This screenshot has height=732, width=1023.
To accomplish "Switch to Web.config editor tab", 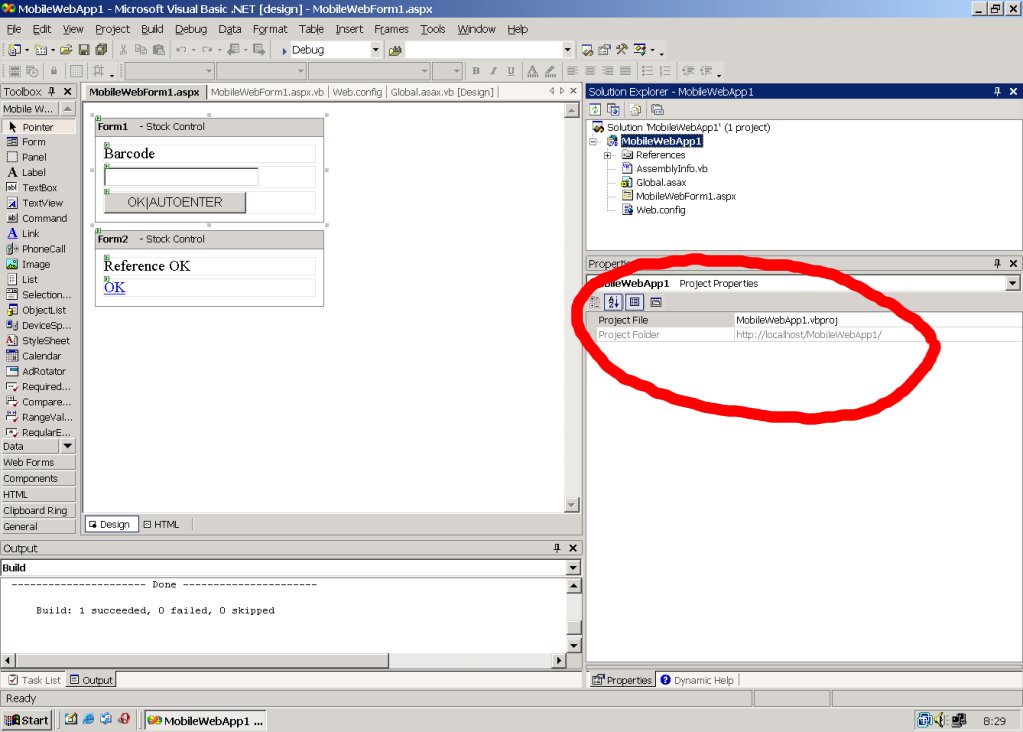I will click(x=357, y=92).
